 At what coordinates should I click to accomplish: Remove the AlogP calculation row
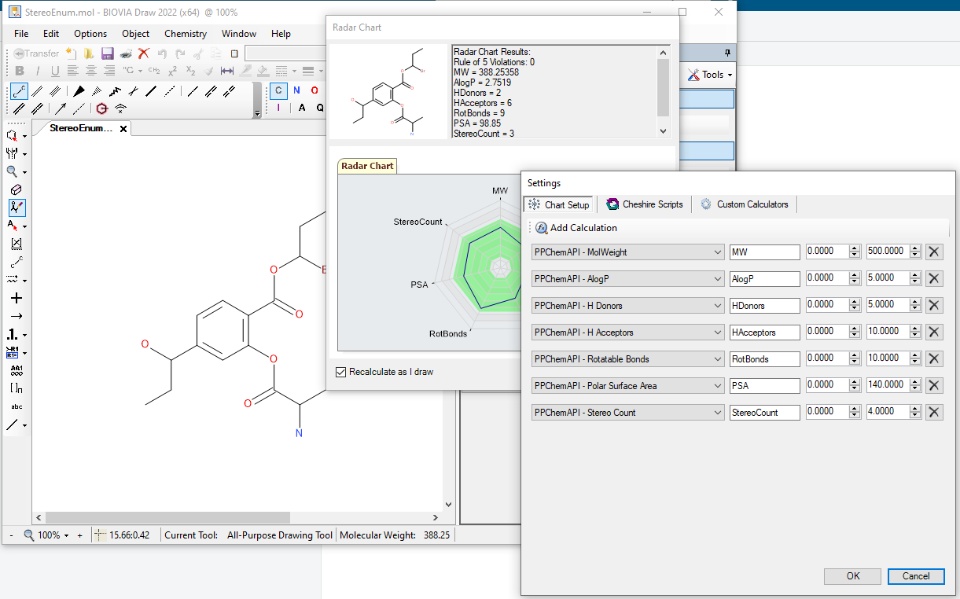click(934, 279)
